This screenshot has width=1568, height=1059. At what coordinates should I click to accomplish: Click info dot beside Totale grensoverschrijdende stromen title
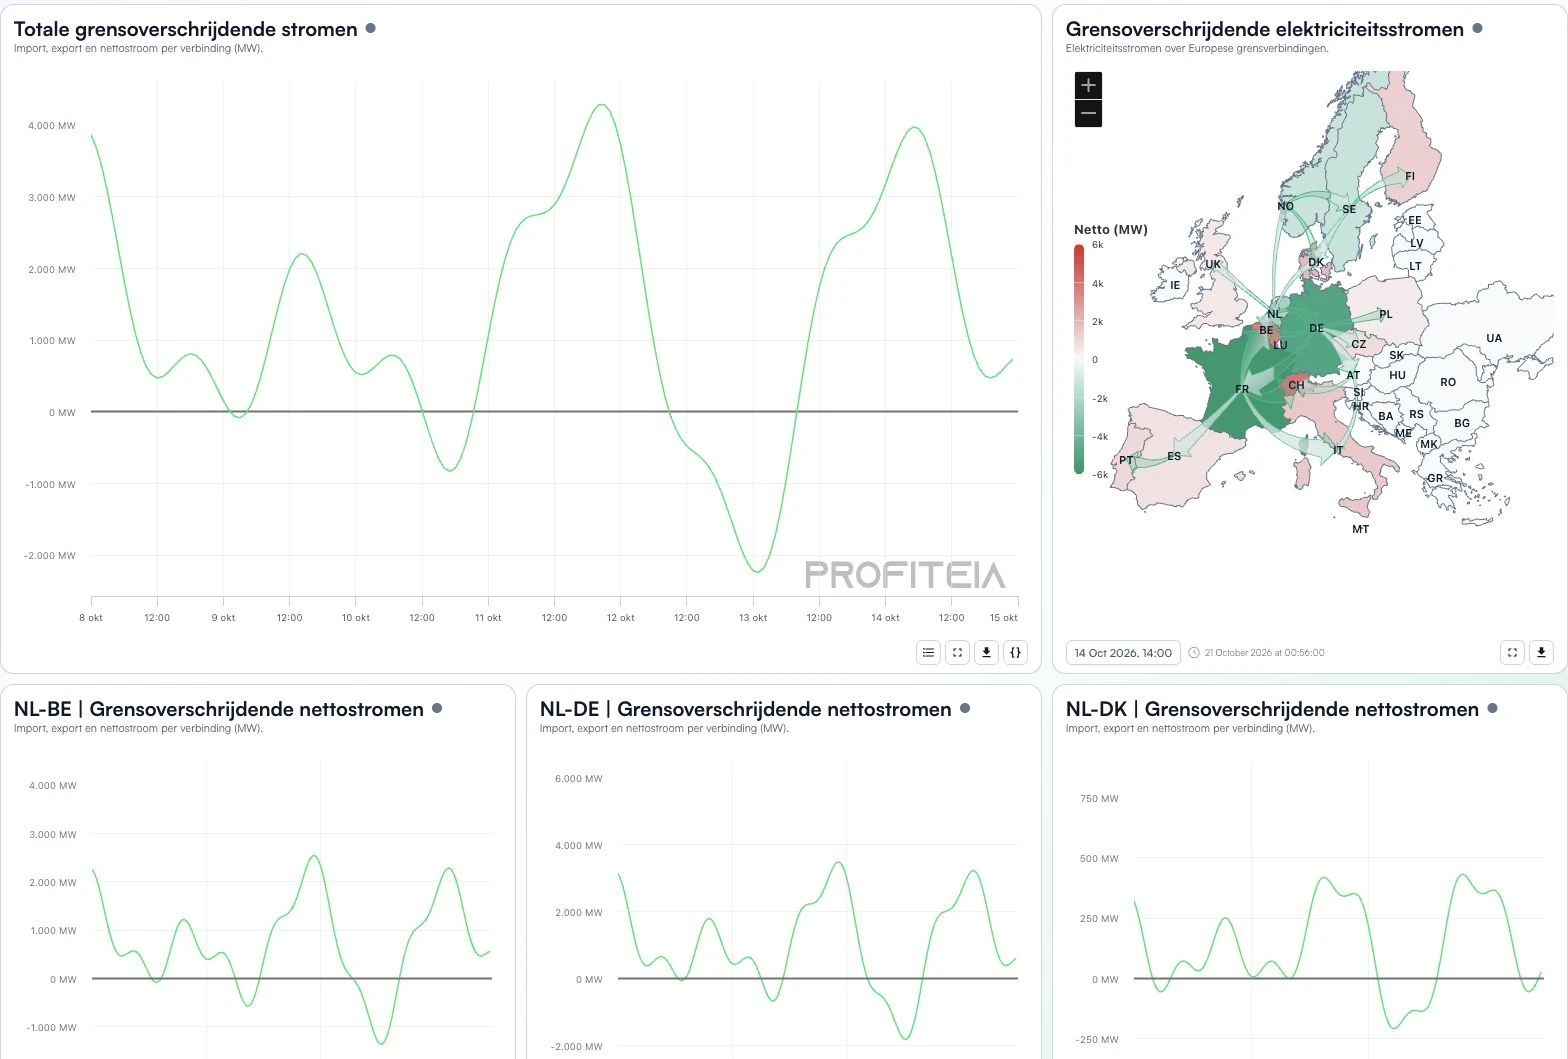point(370,28)
